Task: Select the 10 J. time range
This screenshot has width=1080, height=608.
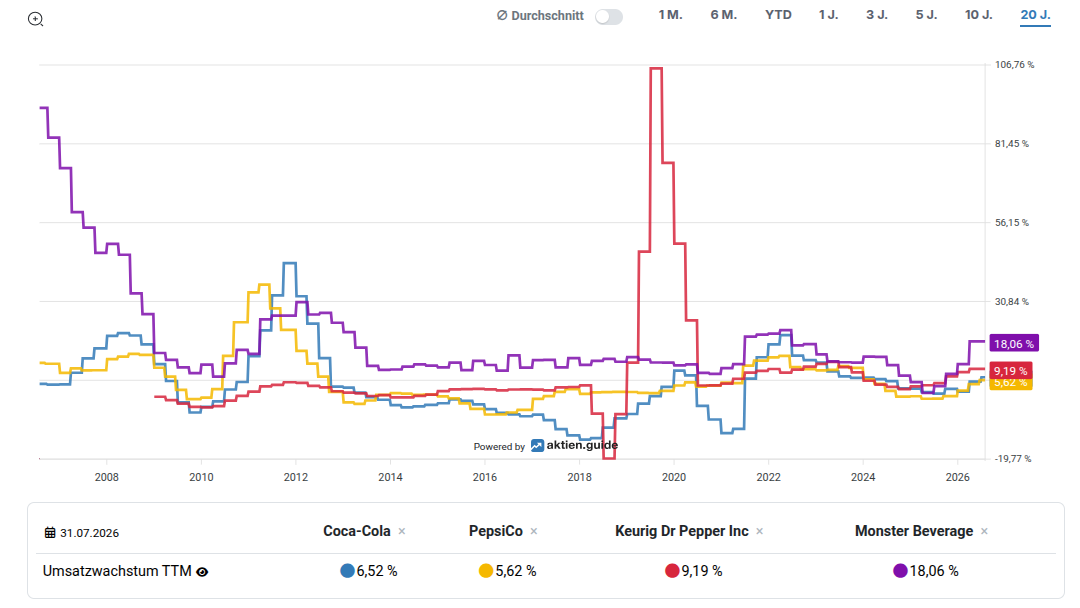Action: coord(979,15)
